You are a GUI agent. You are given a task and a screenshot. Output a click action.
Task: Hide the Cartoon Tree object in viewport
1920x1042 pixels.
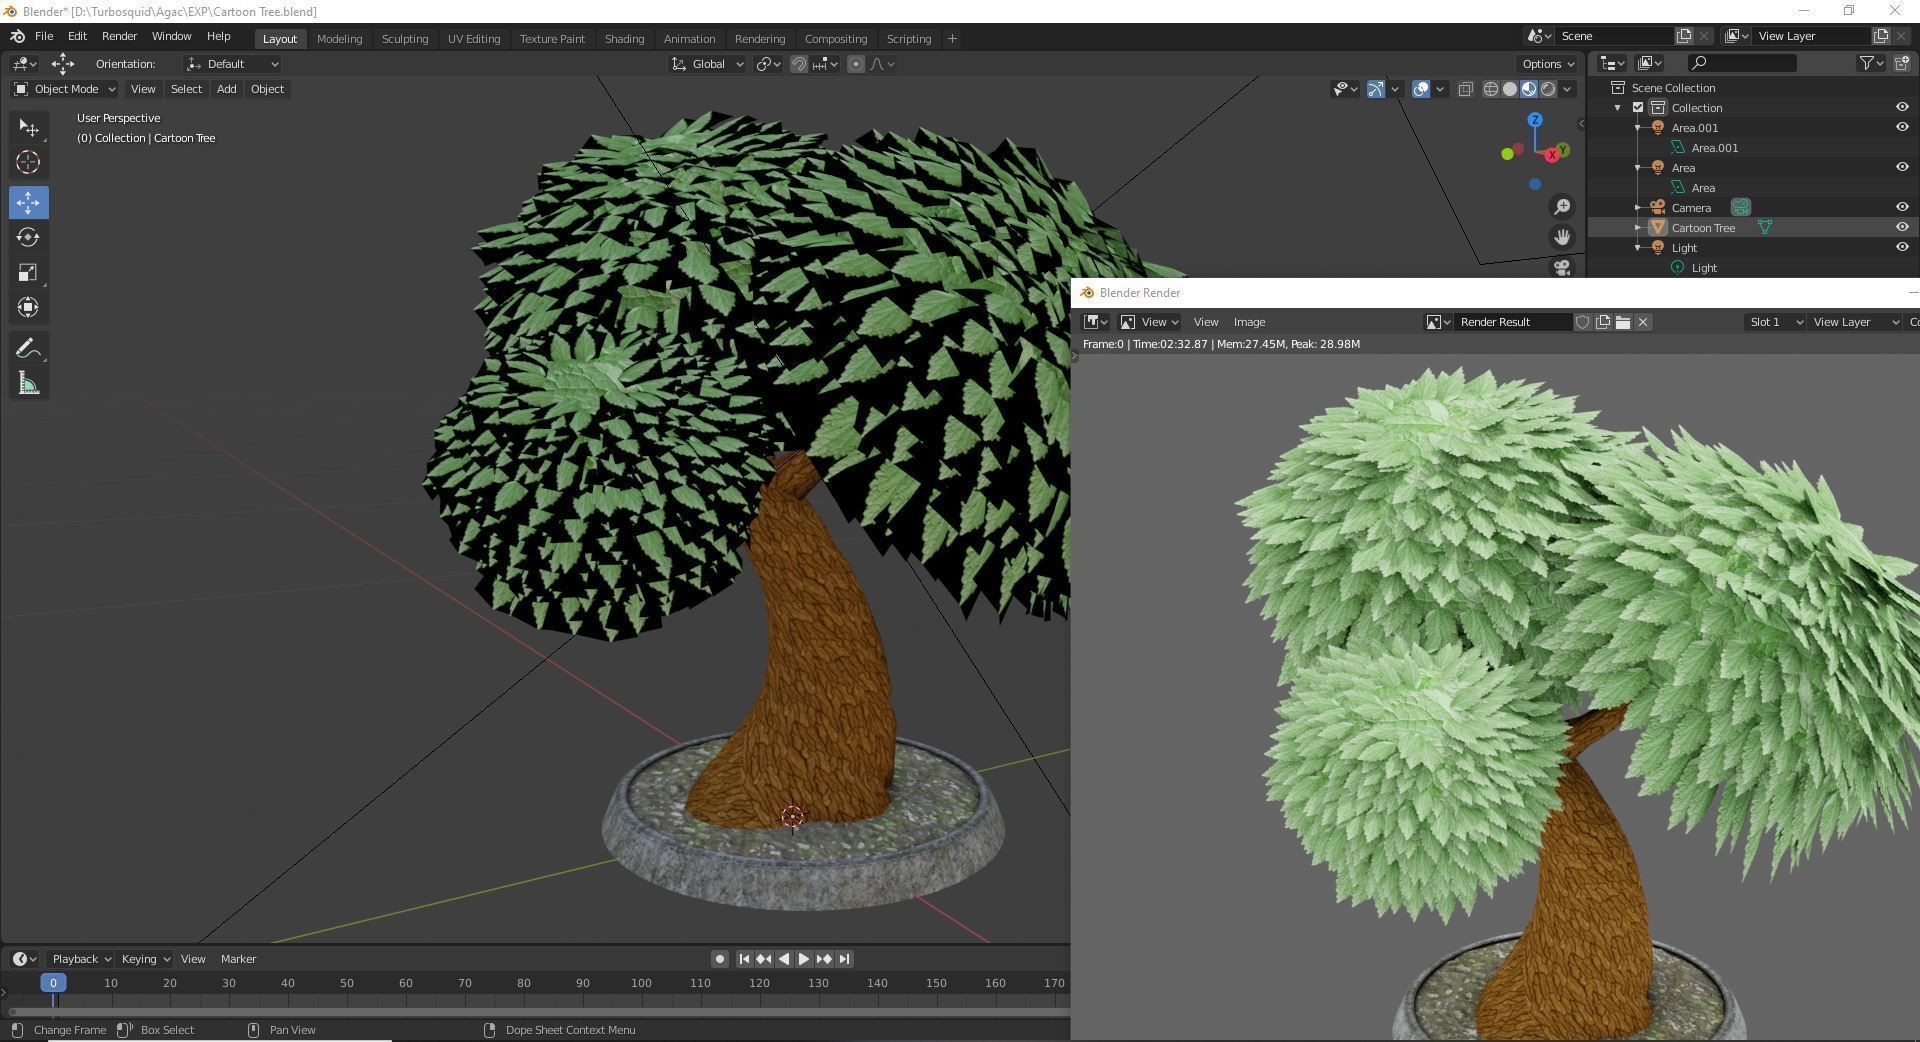tap(1902, 227)
